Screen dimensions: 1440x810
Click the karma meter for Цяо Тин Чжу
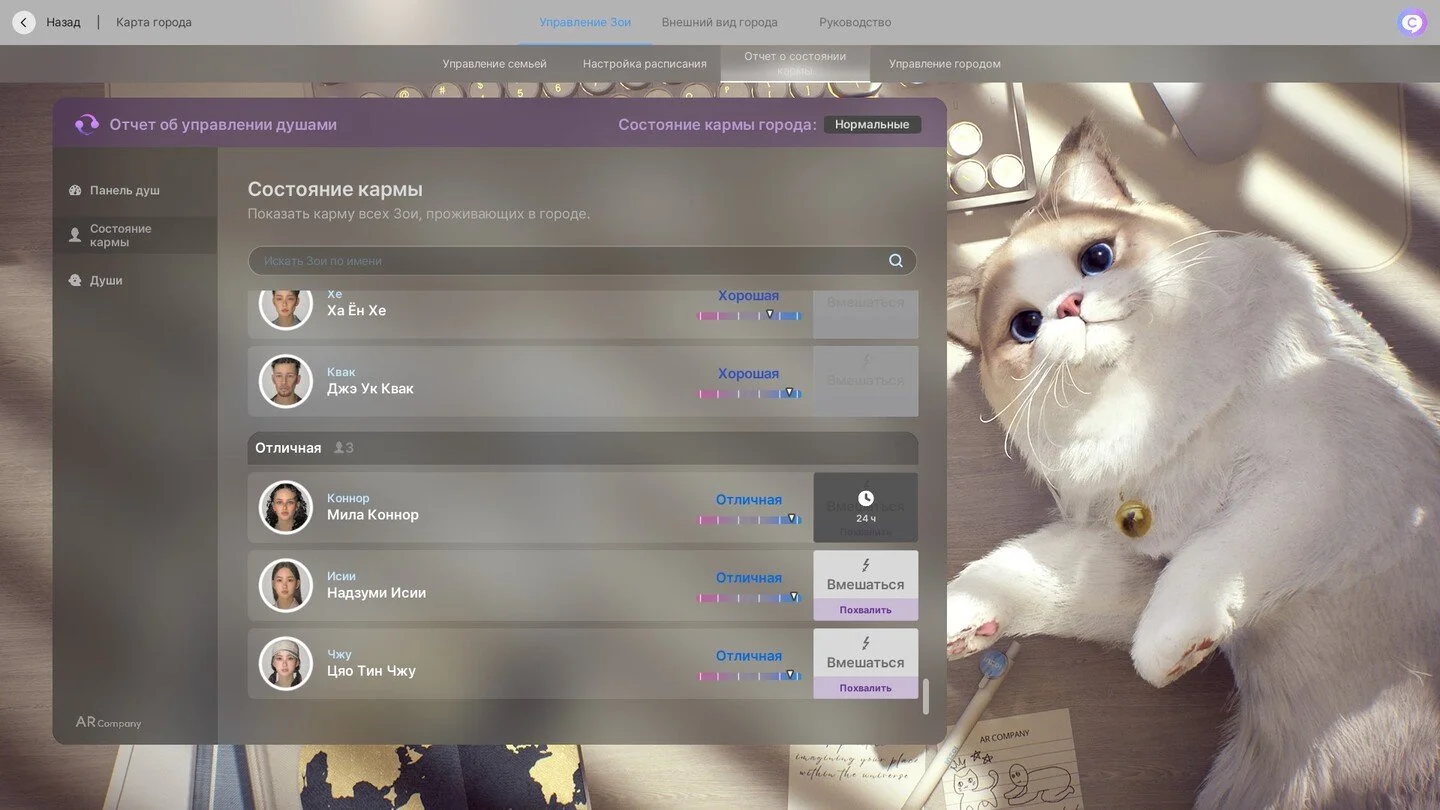[750, 675]
